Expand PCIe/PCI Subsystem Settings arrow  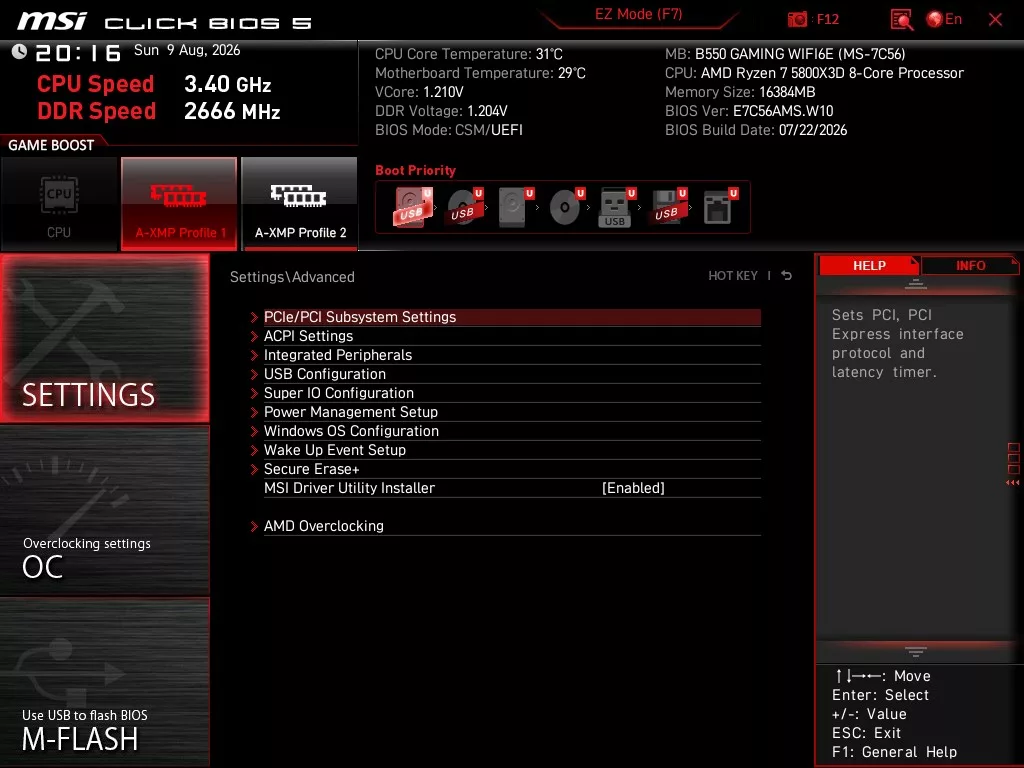254,317
